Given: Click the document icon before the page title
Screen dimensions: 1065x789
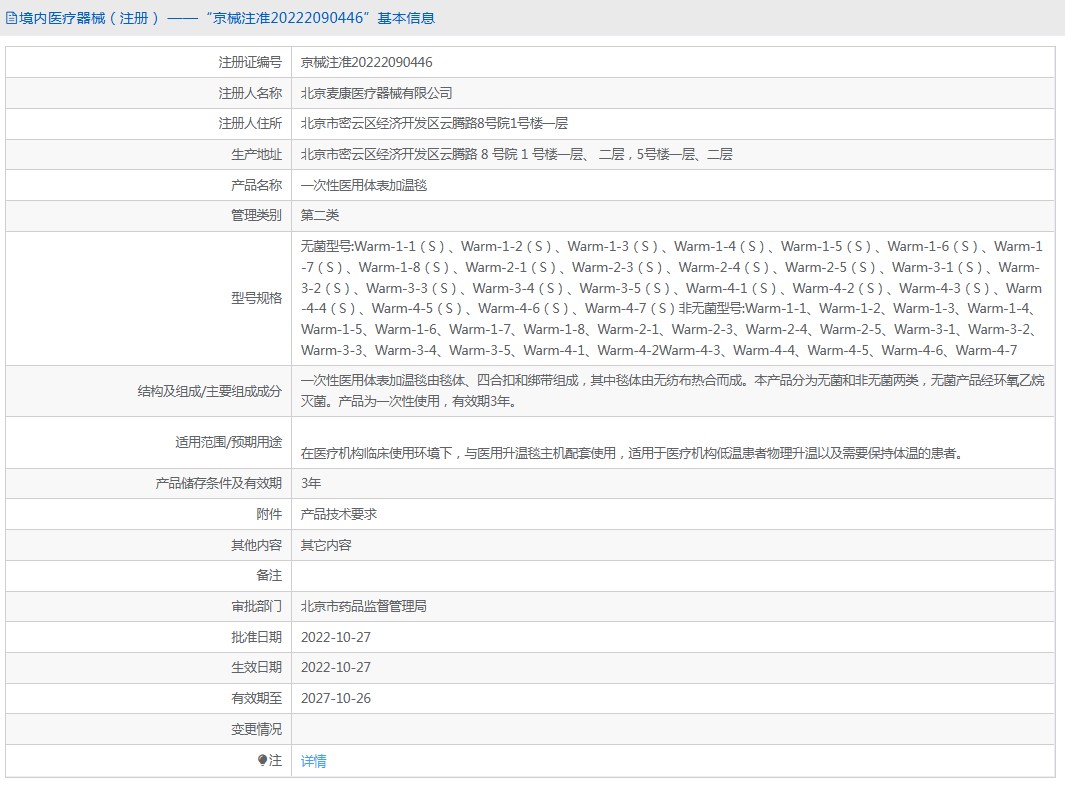Looking at the screenshot, I should pos(11,18).
